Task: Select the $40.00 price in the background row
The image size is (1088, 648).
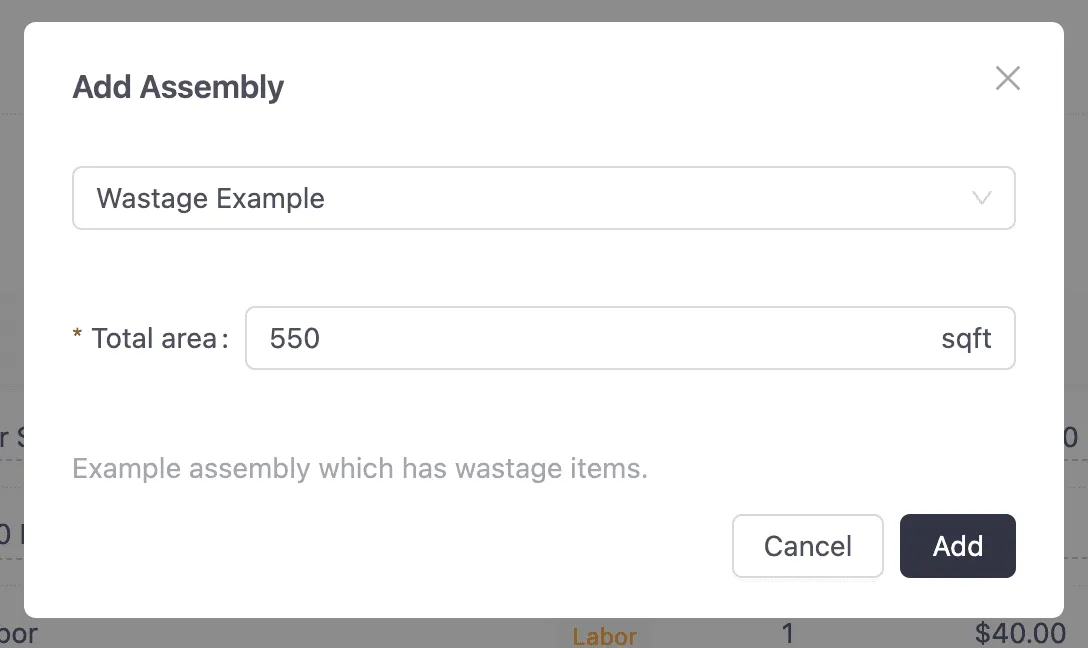Action: click(1022, 634)
